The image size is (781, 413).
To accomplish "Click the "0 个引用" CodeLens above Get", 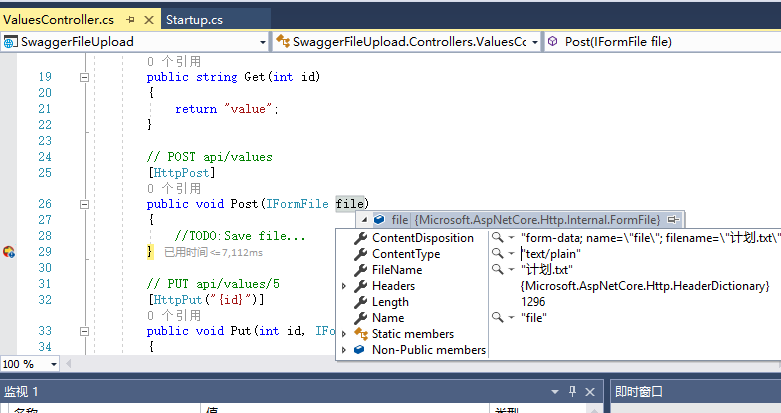I will pos(174,62).
